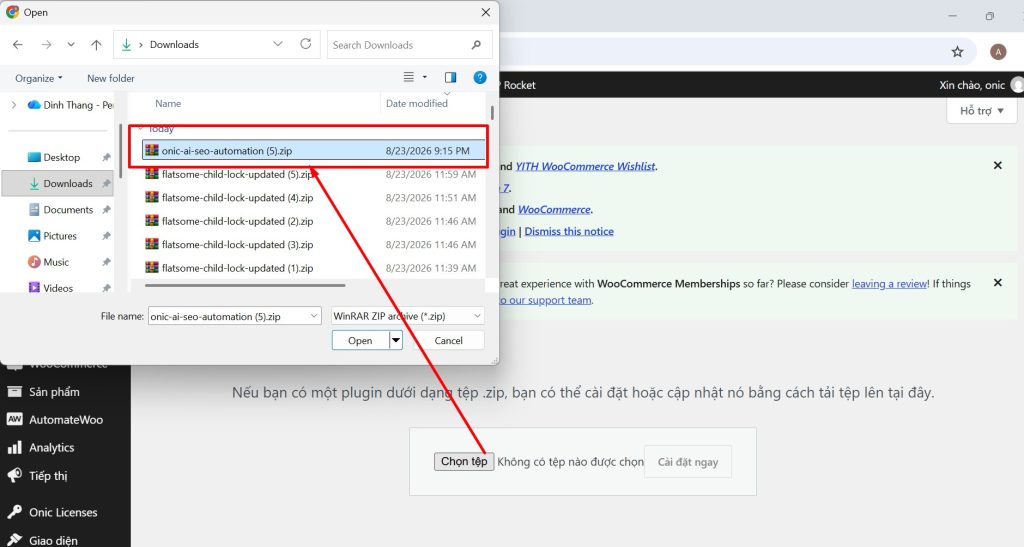1024x547 pixels.
Task: Dismiss the WooCommerce Memberships review notice
Action: (997, 283)
